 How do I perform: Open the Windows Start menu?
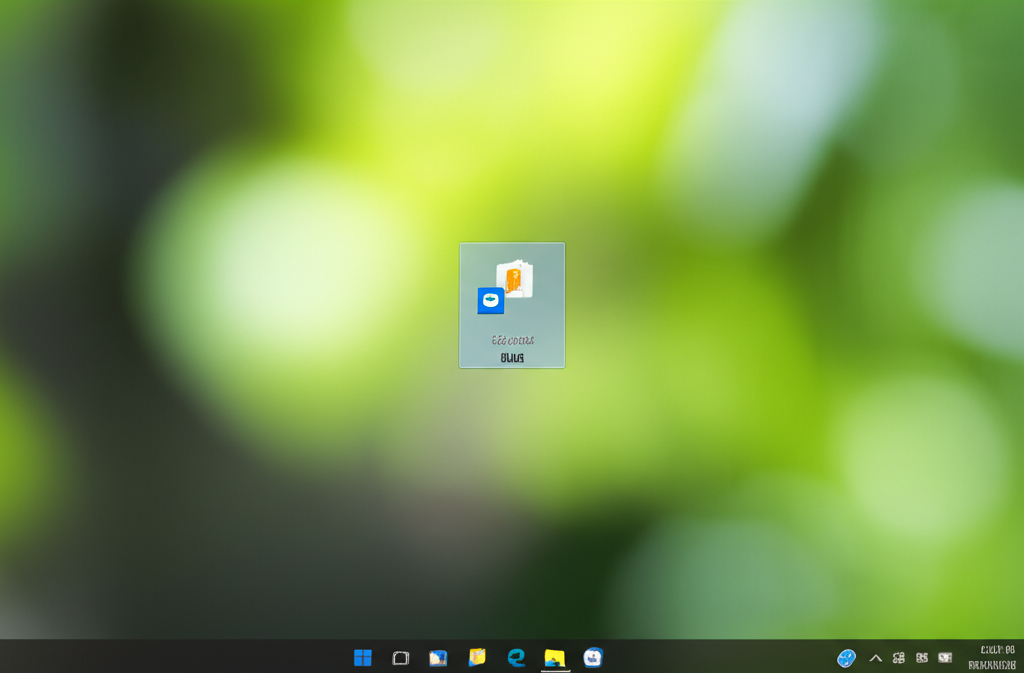tap(363, 657)
